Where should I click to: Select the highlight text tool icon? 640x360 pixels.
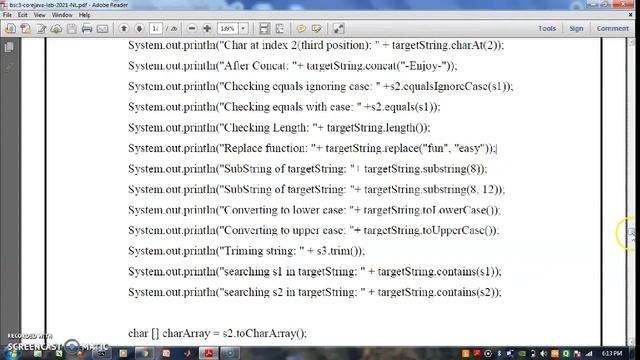coord(316,29)
